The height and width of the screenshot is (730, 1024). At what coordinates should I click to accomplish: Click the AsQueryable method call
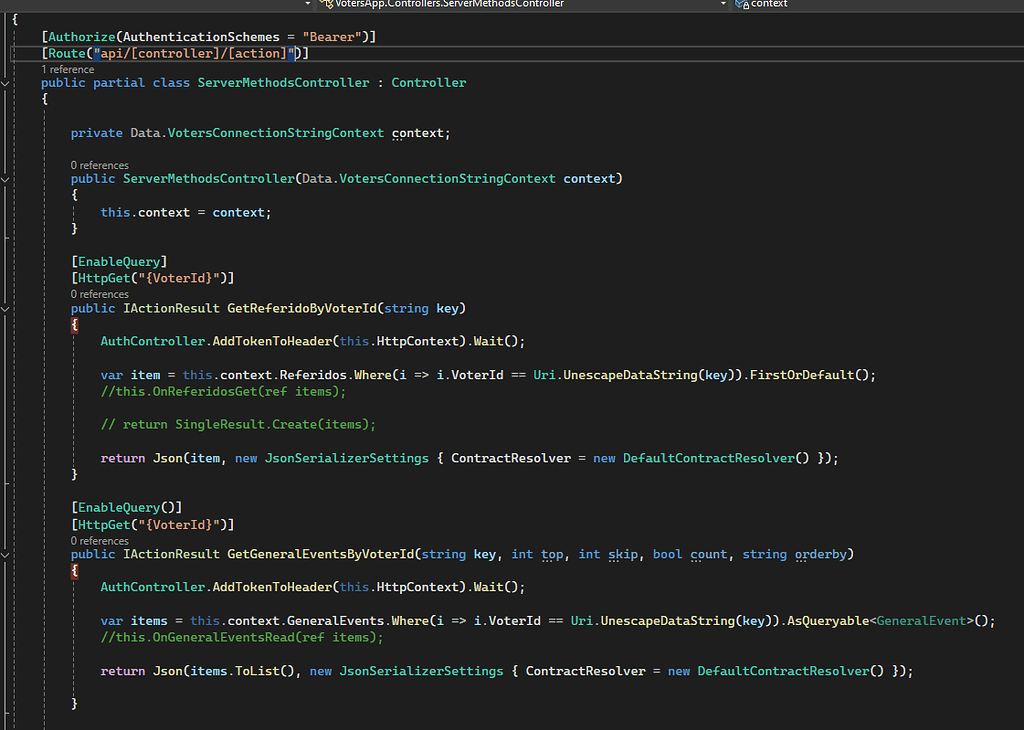827,621
